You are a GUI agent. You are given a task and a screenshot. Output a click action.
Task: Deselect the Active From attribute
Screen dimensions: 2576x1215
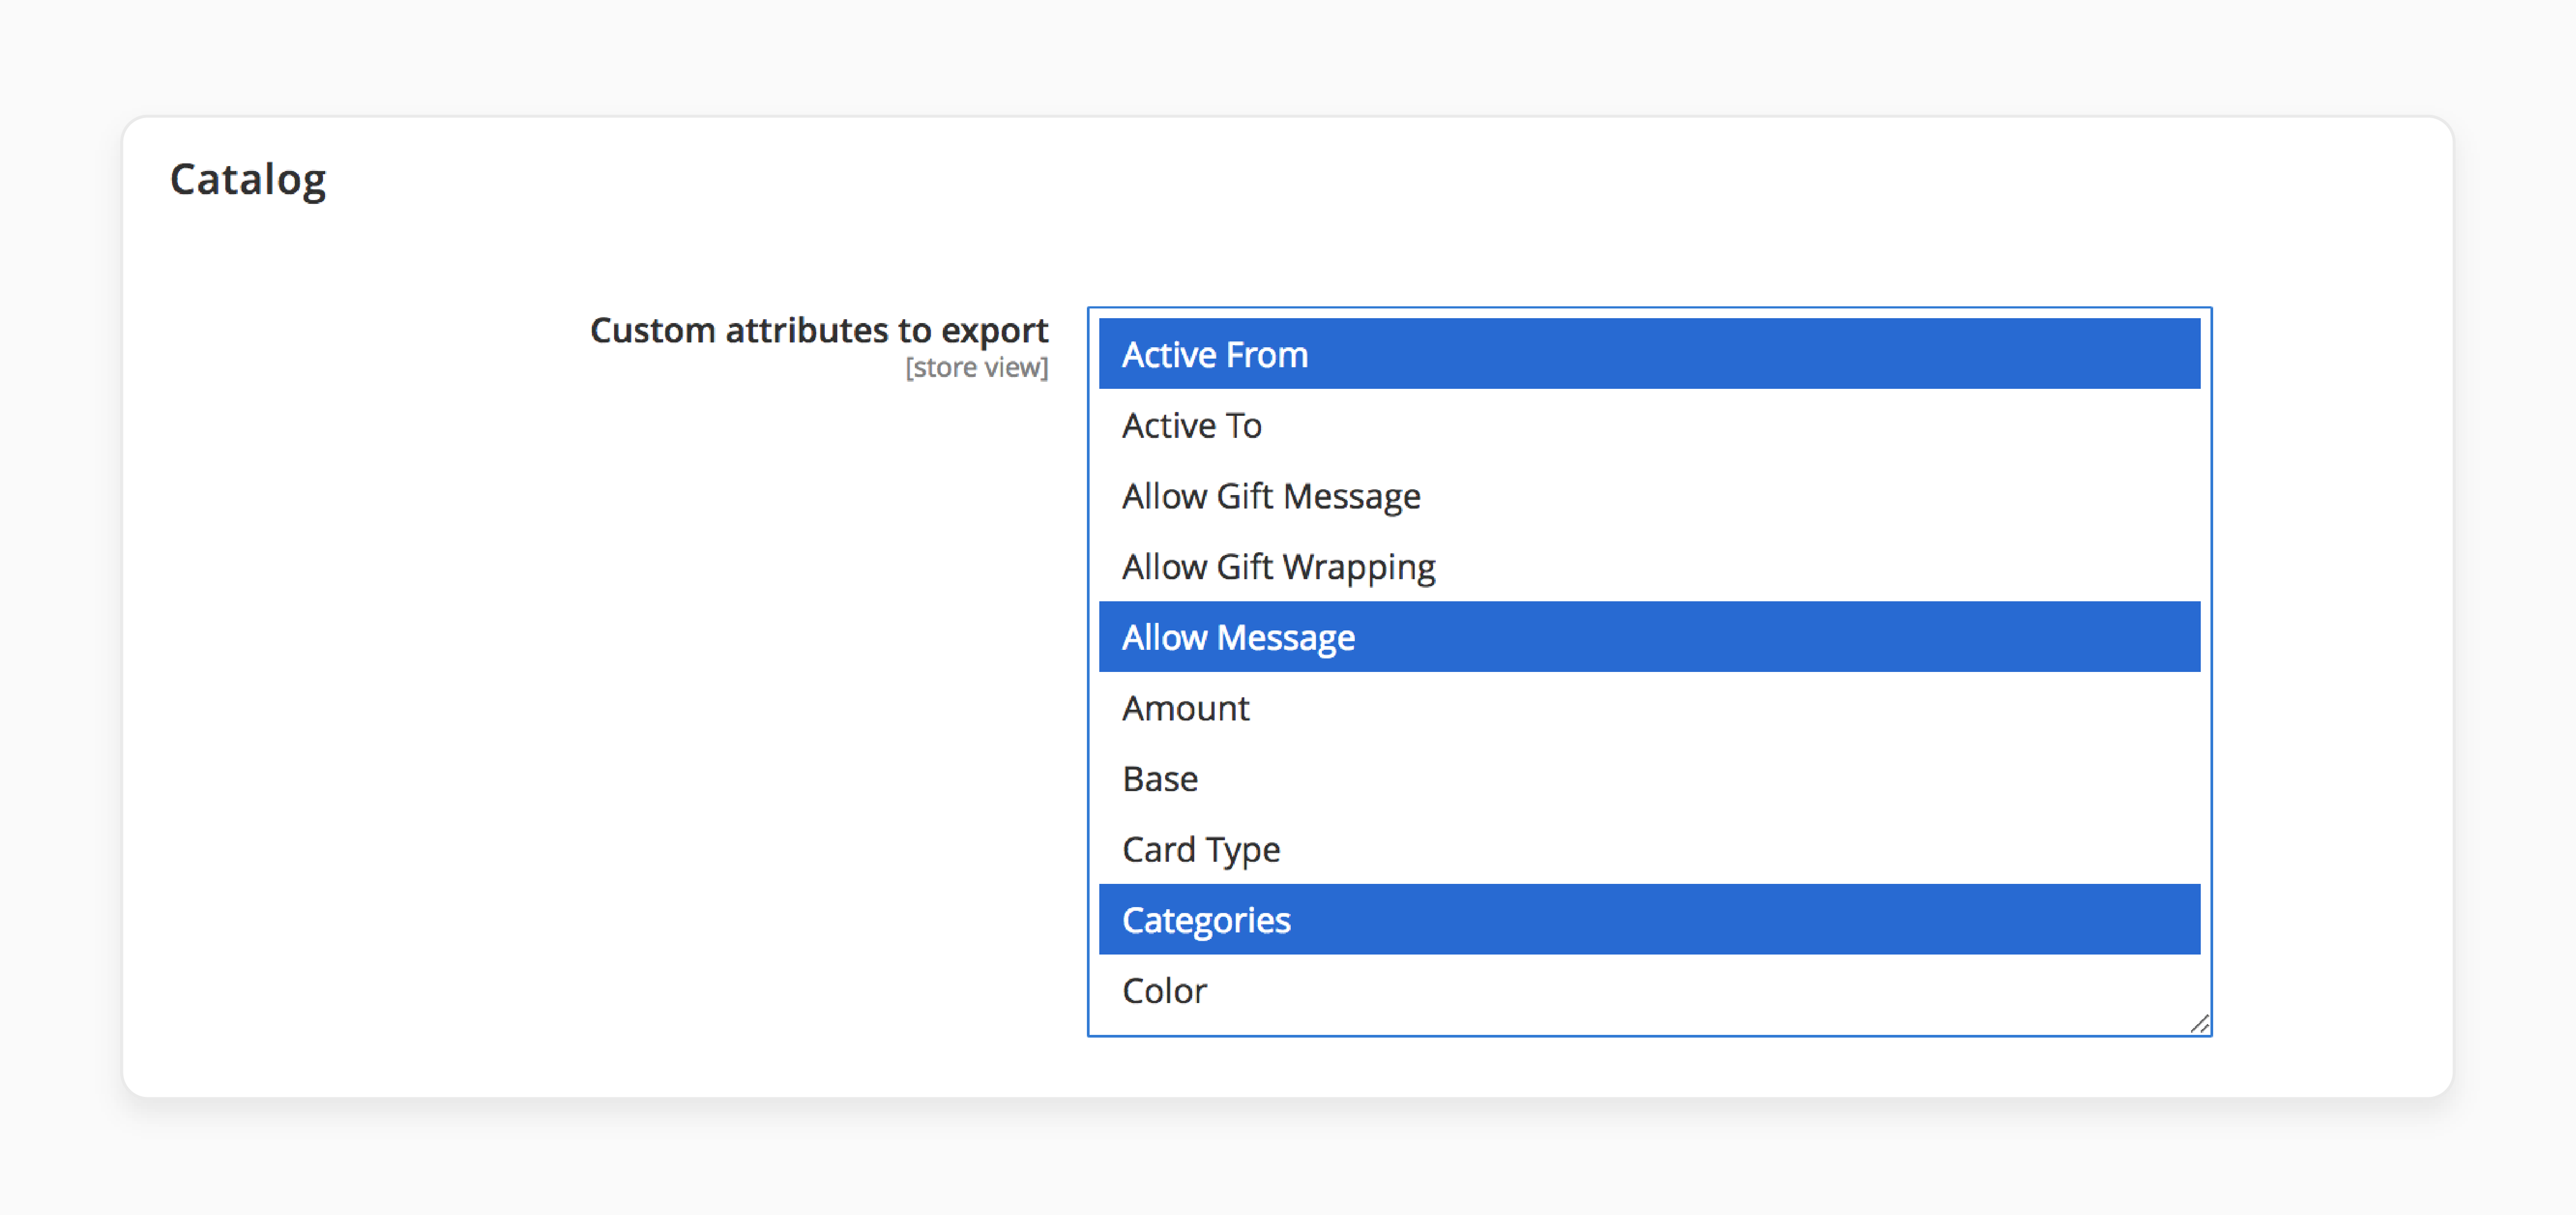(x=1649, y=354)
